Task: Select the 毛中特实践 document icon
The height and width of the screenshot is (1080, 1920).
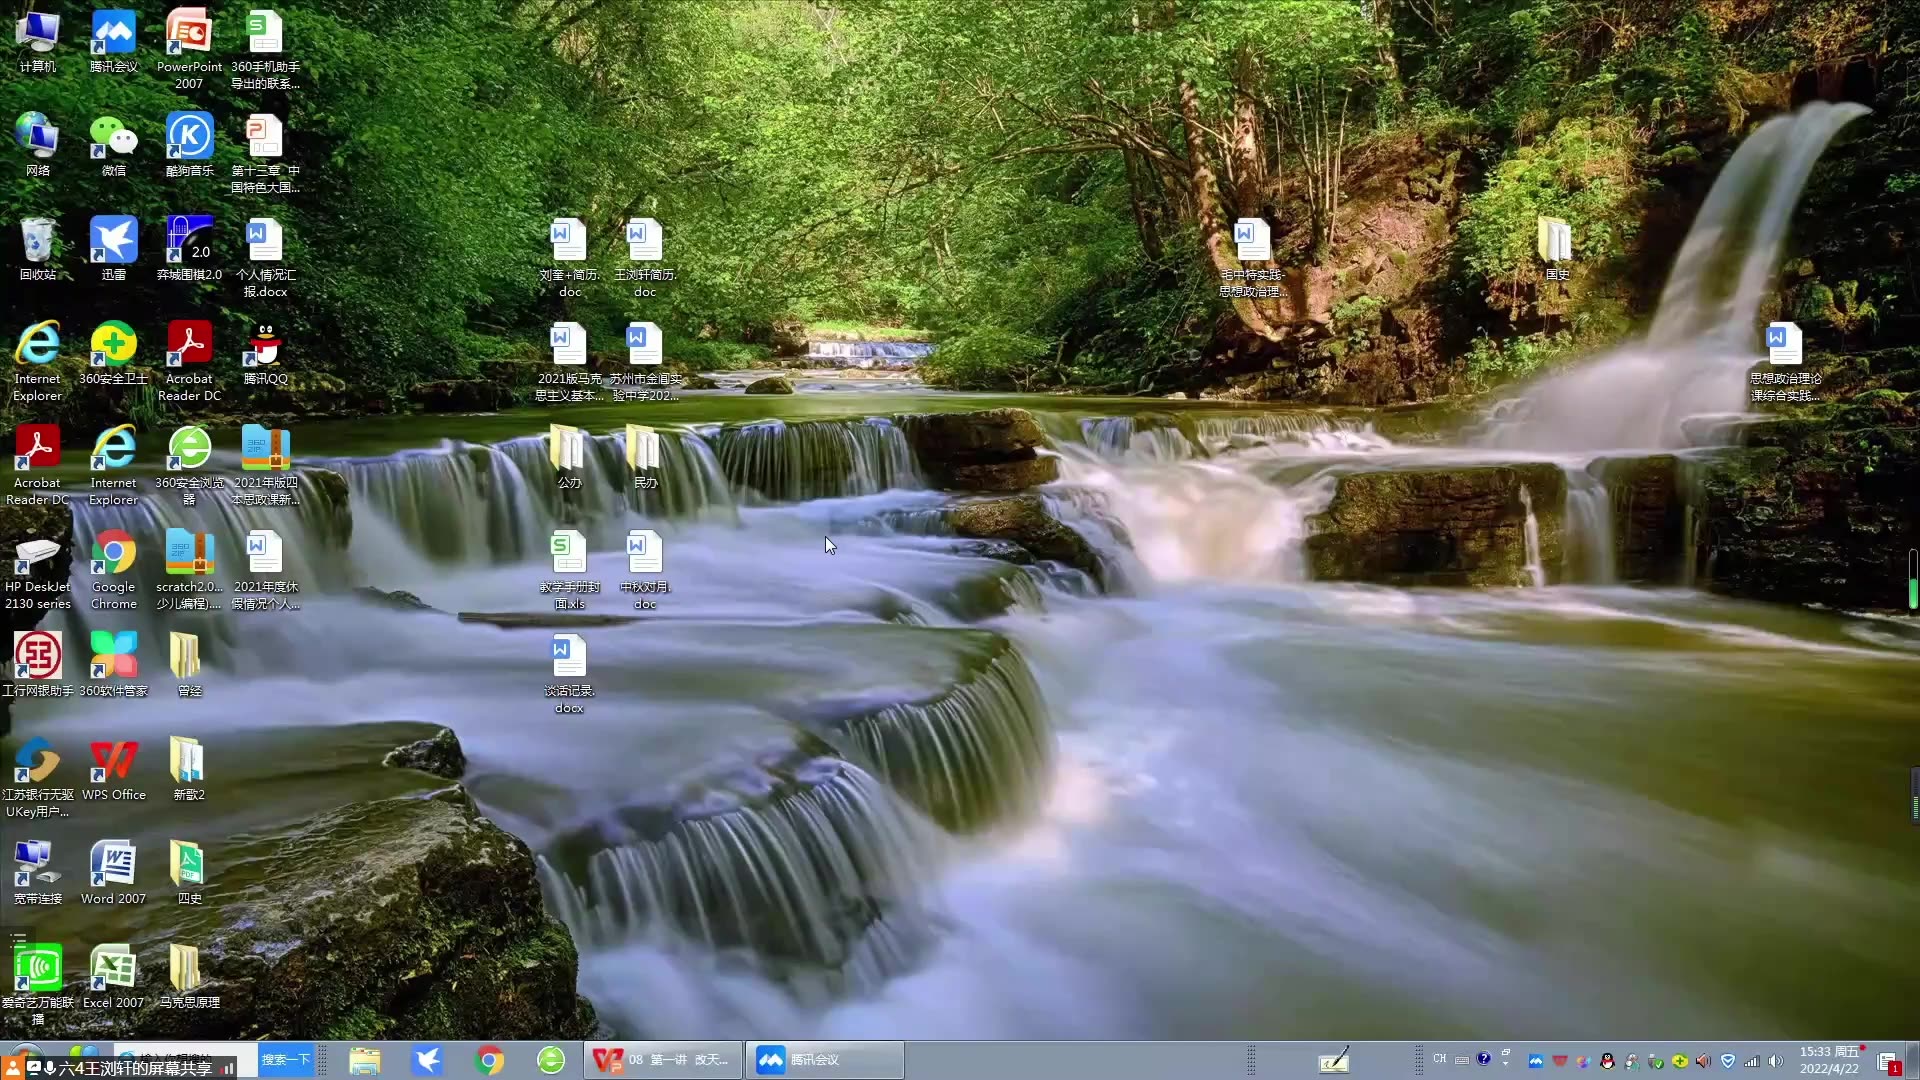Action: (x=1252, y=258)
